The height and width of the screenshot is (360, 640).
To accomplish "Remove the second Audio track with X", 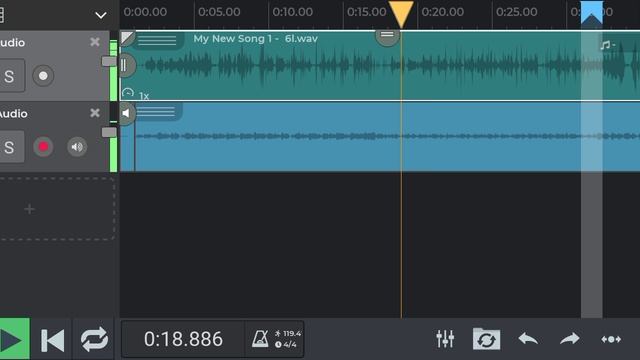I will pos(95,113).
